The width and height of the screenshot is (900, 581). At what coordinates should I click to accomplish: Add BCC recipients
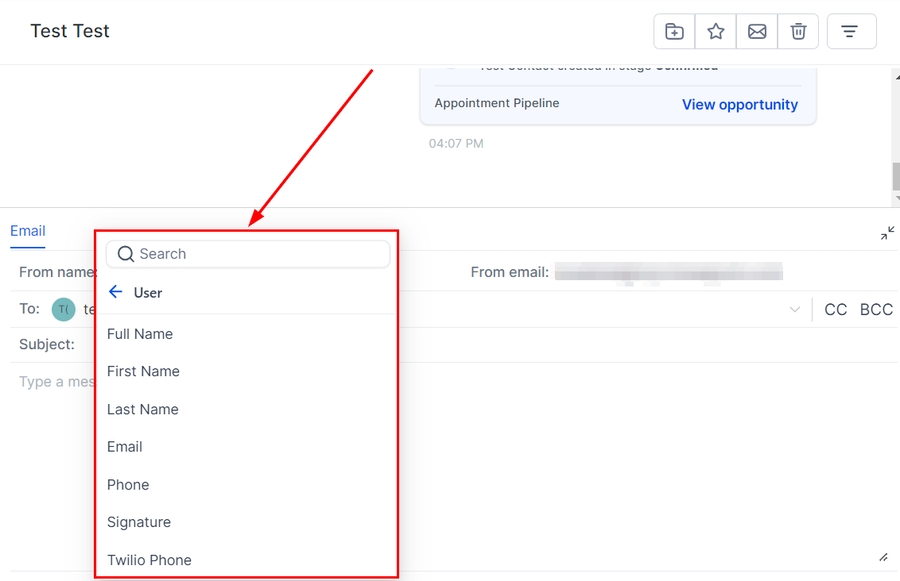point(876,310)
